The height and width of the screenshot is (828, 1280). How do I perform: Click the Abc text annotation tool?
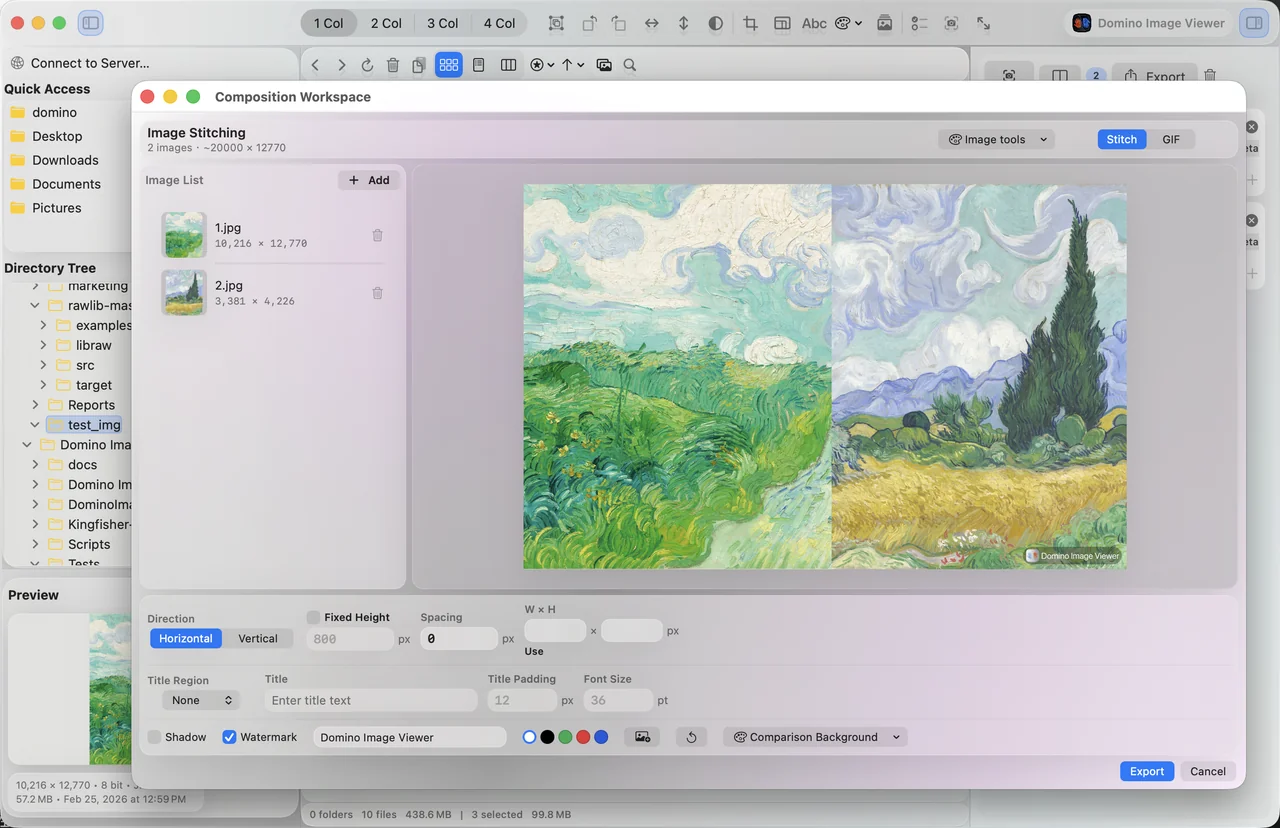(x=814, y=23)
